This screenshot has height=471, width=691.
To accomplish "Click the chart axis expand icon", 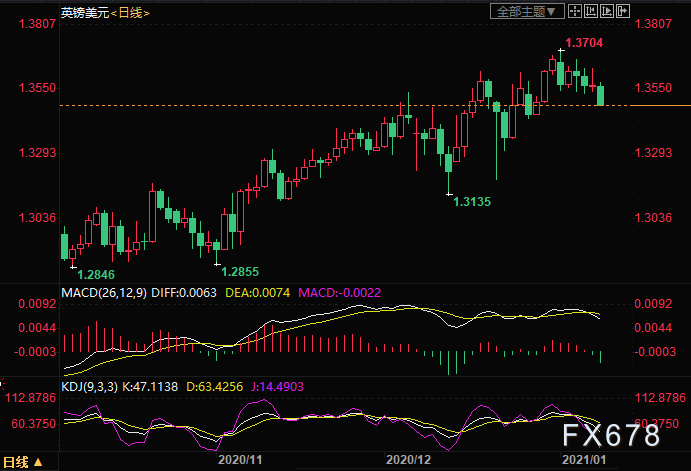I will tap(606, 11).
